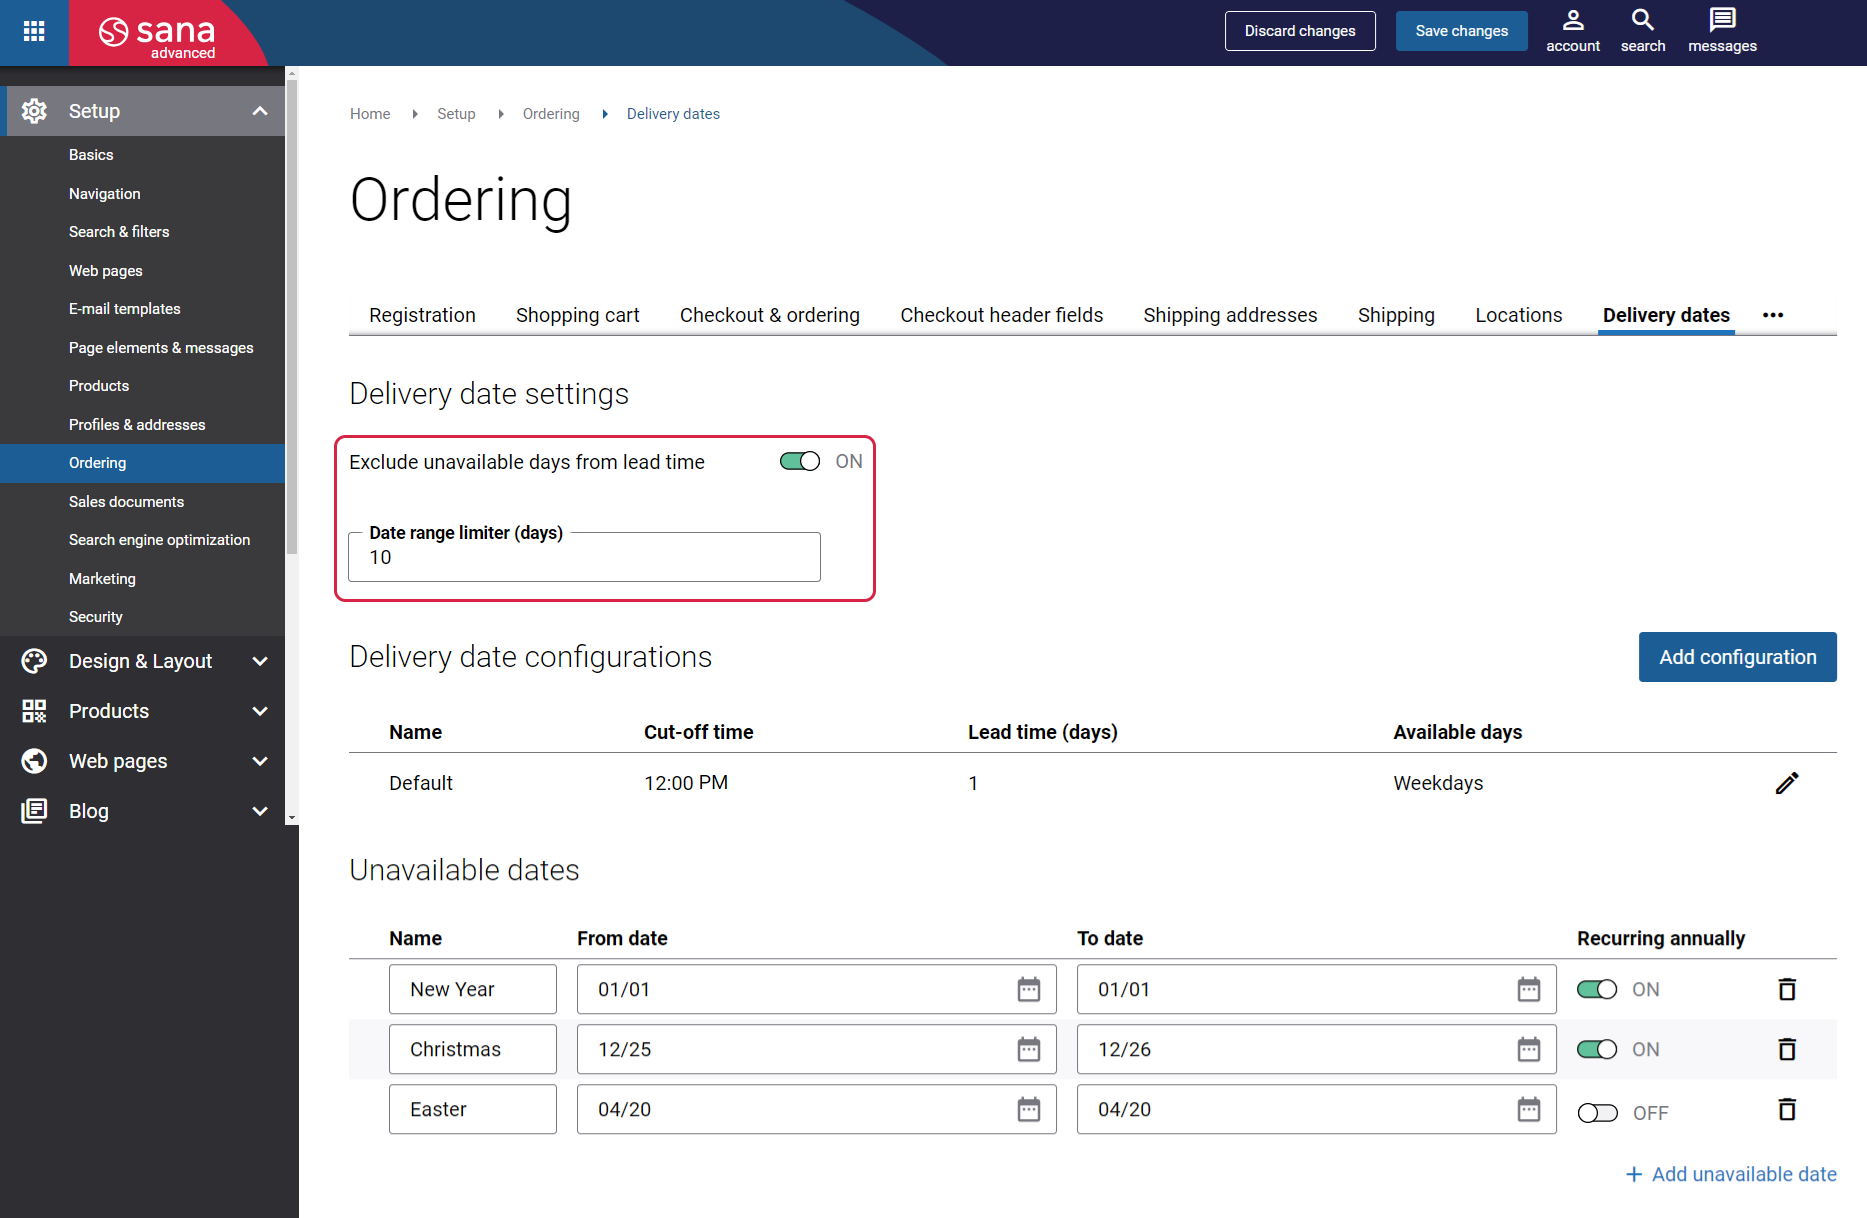Open the Shipping tab
1867x1218 pixels.
(1396, 315)
